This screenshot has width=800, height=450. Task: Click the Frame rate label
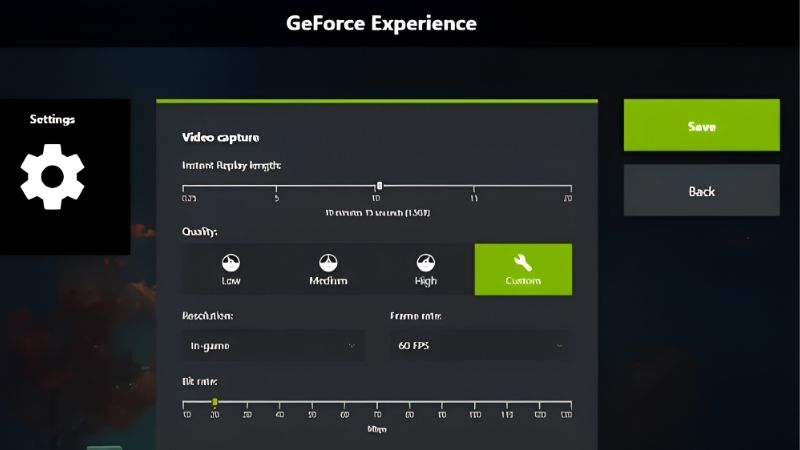pos(416,316)
